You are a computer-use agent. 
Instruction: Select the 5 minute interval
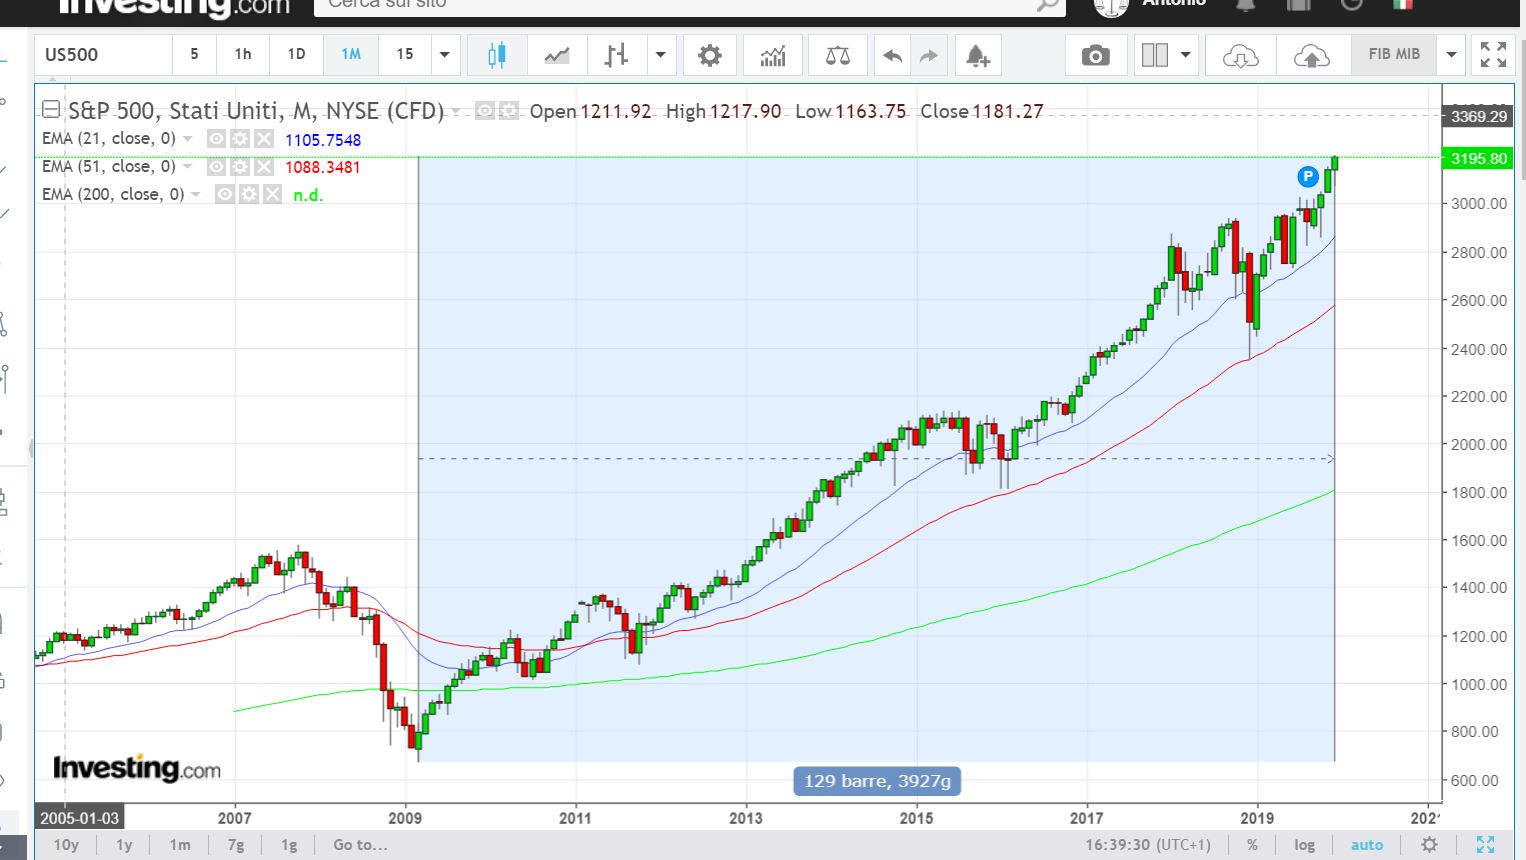pos(194,55)
